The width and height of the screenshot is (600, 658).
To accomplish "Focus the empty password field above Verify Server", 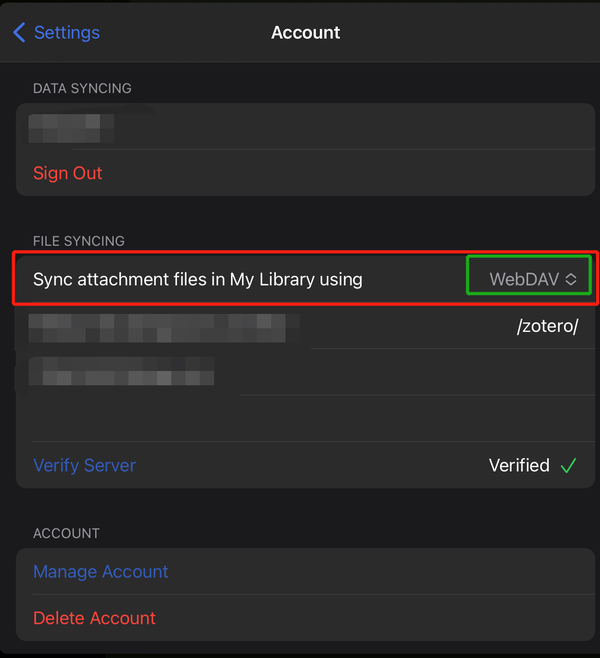I will [305, 418].
